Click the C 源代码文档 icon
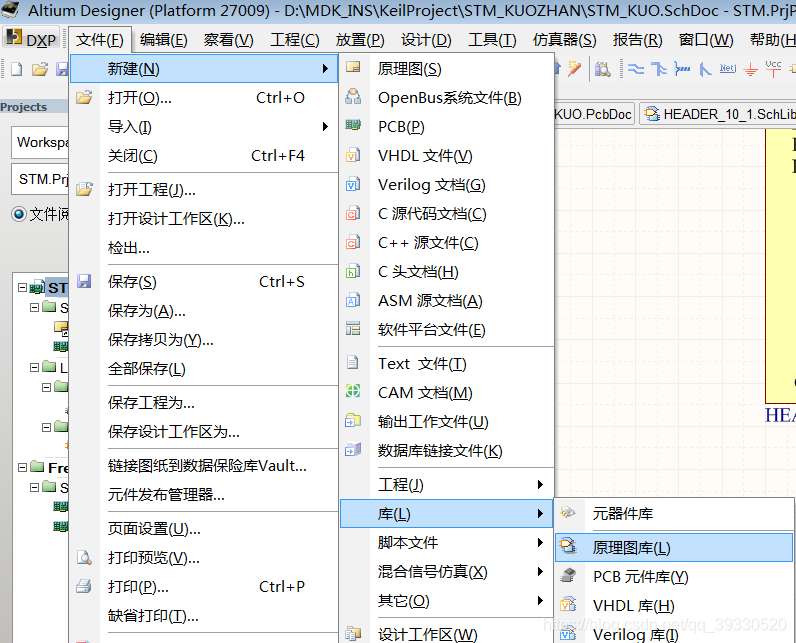The height and width of the screenshot is (643, 796). [353, 213]
